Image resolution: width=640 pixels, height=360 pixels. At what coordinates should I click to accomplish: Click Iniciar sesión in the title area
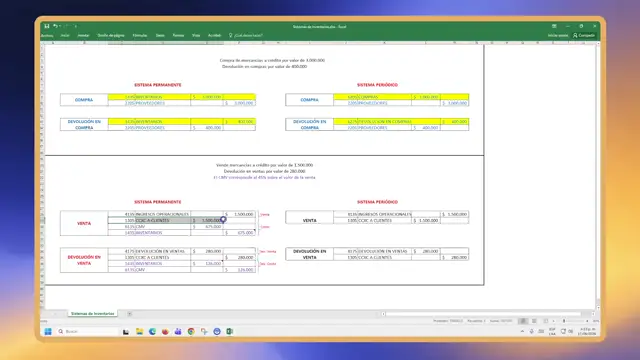(x=558, y=36)
